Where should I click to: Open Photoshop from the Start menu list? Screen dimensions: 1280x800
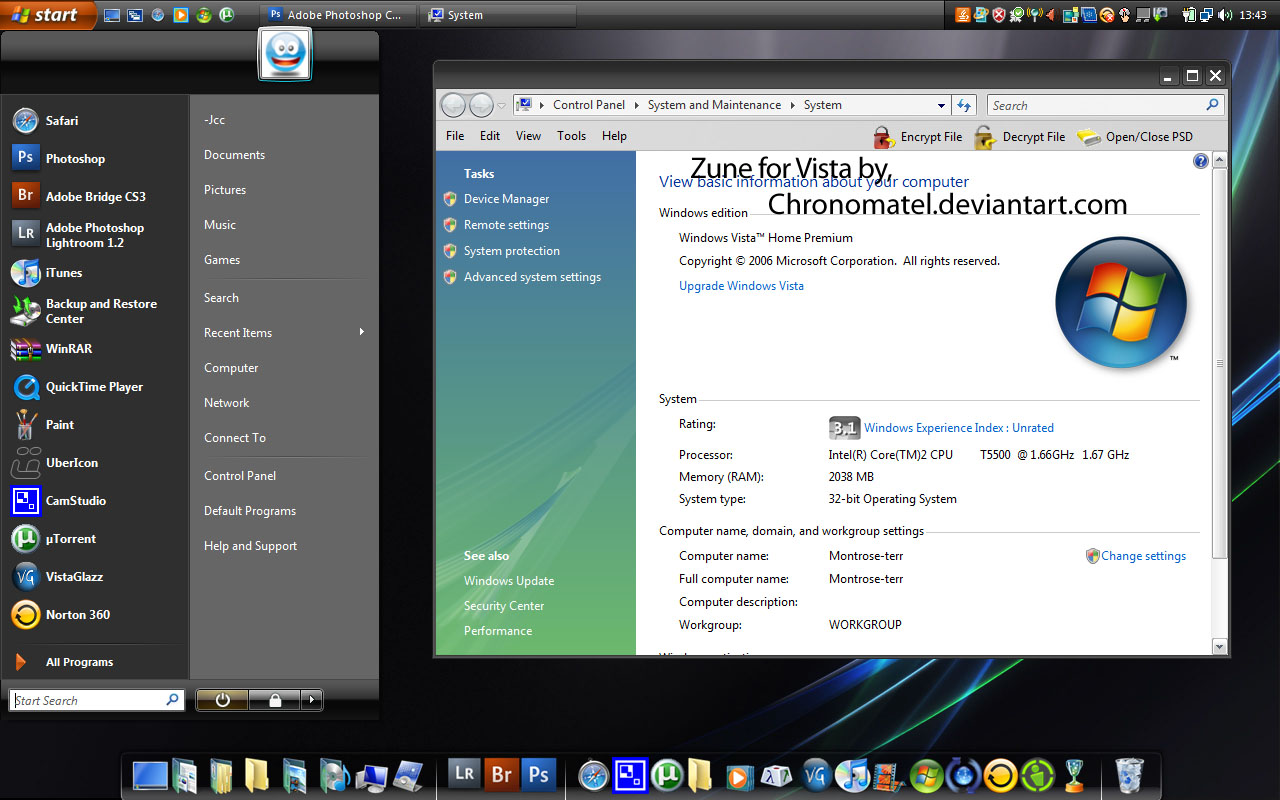(x=95, y=158)
